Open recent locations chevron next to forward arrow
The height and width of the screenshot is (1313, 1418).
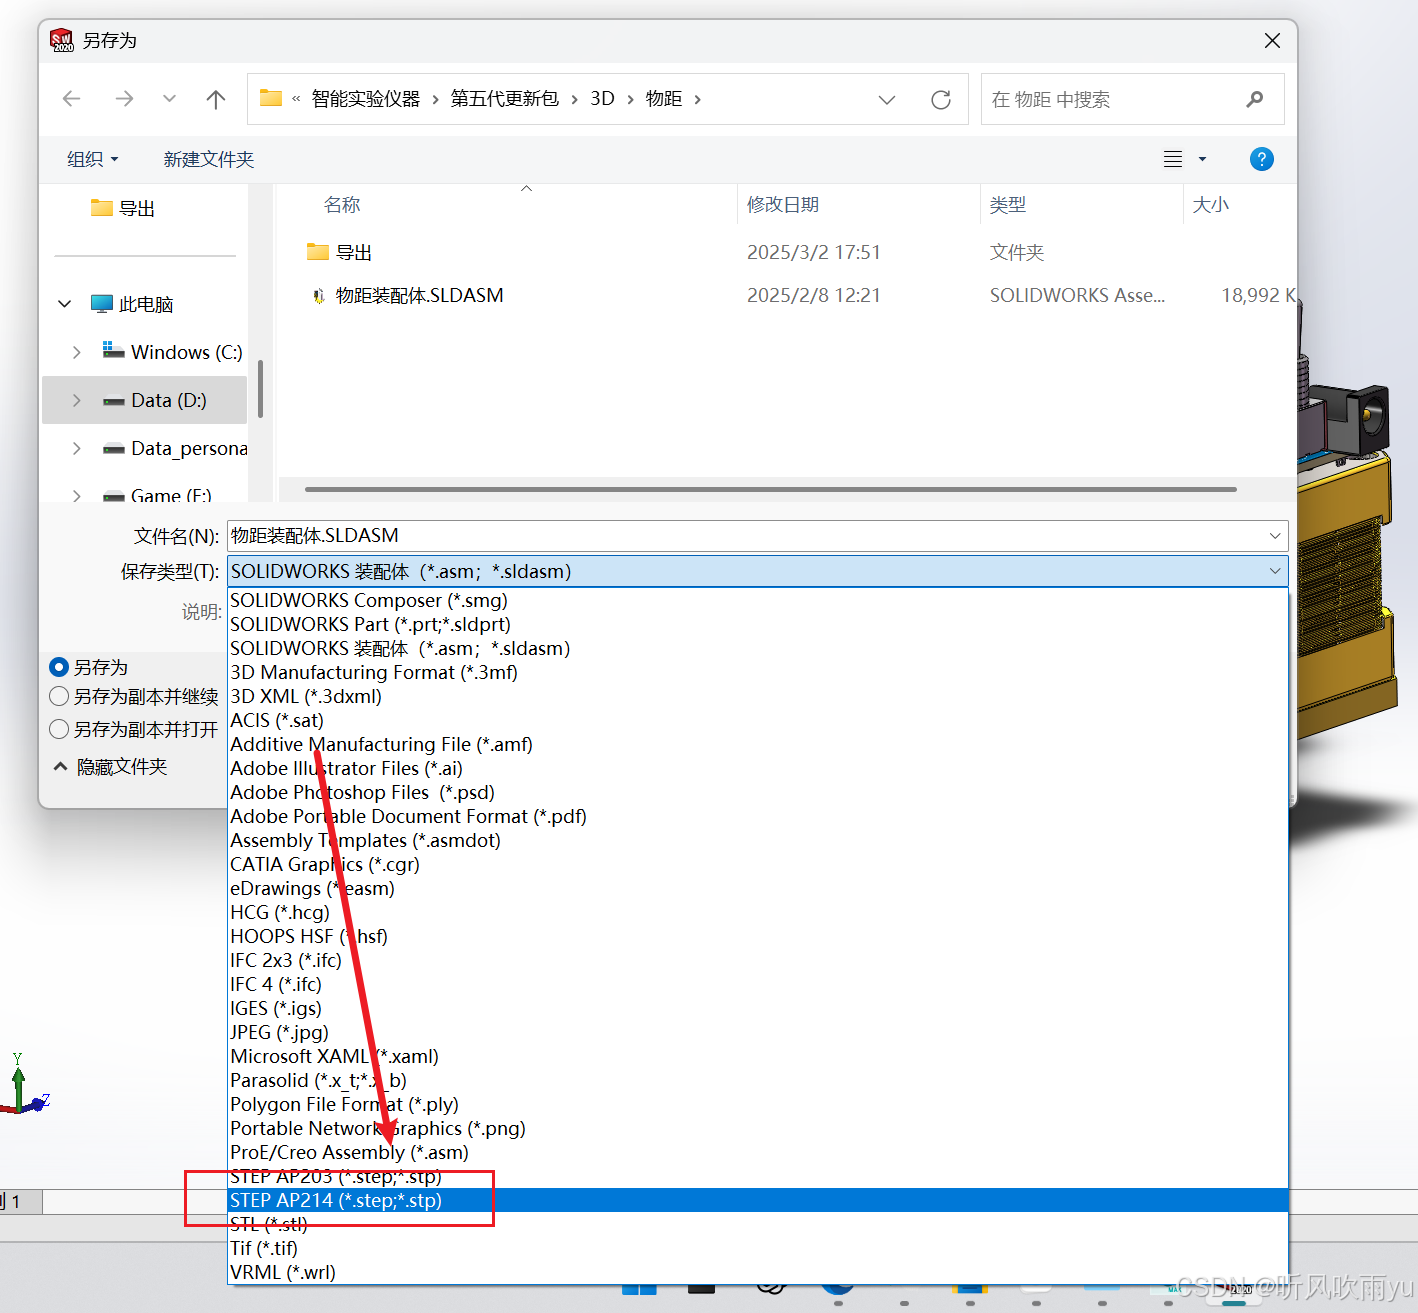(x=169, y=99)
